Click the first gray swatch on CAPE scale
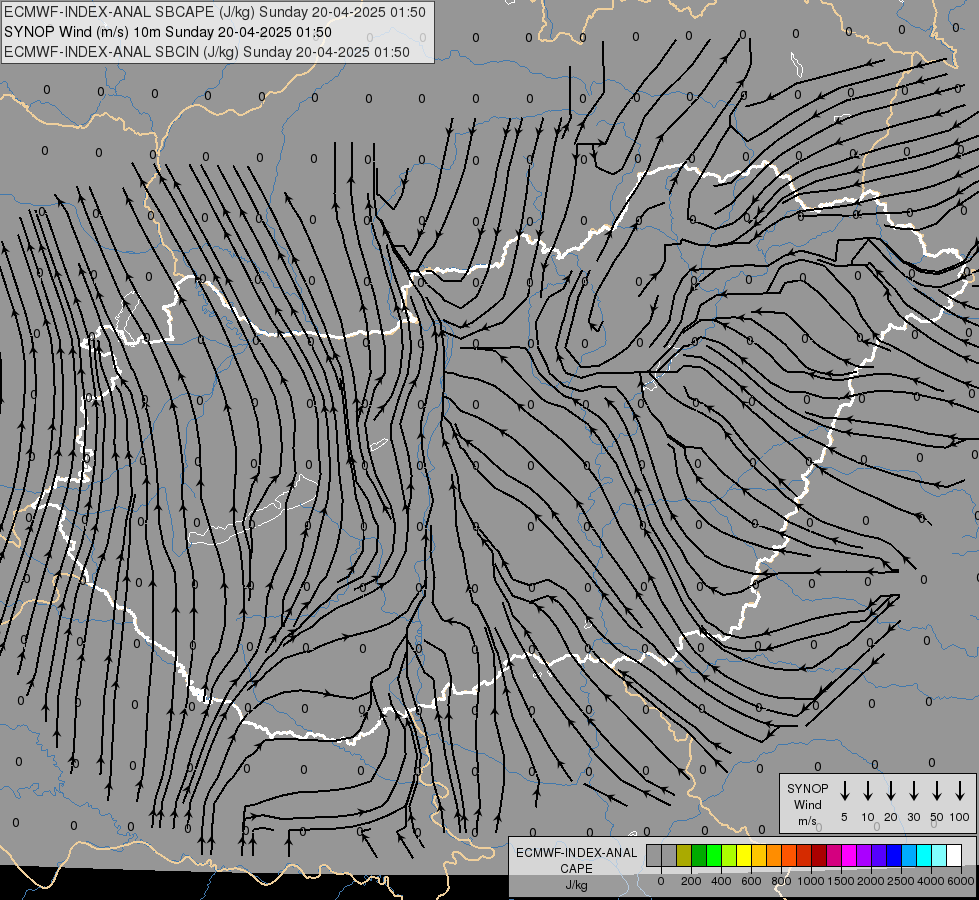 click(x=654, y=855)
